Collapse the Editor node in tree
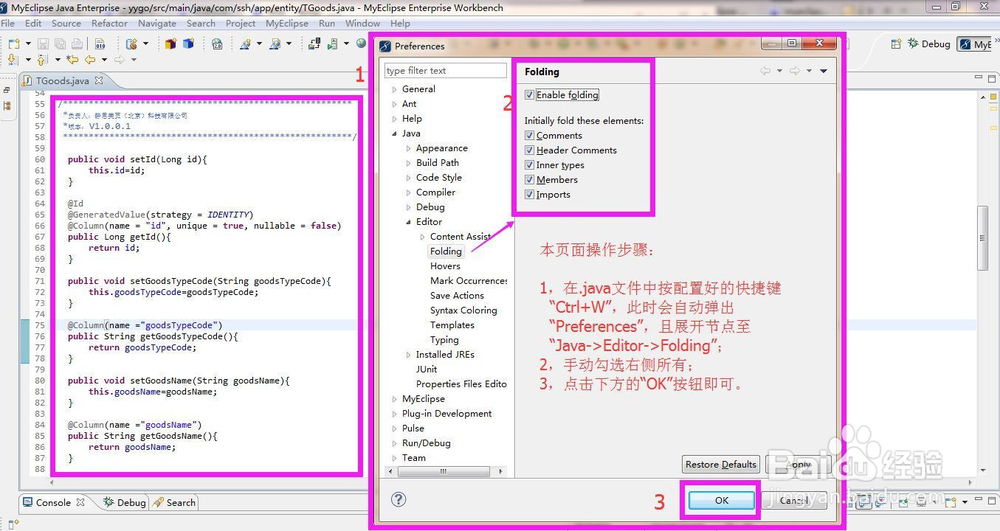The height and width of the screenshot is (531, 1000). click(x=408, y=222)
